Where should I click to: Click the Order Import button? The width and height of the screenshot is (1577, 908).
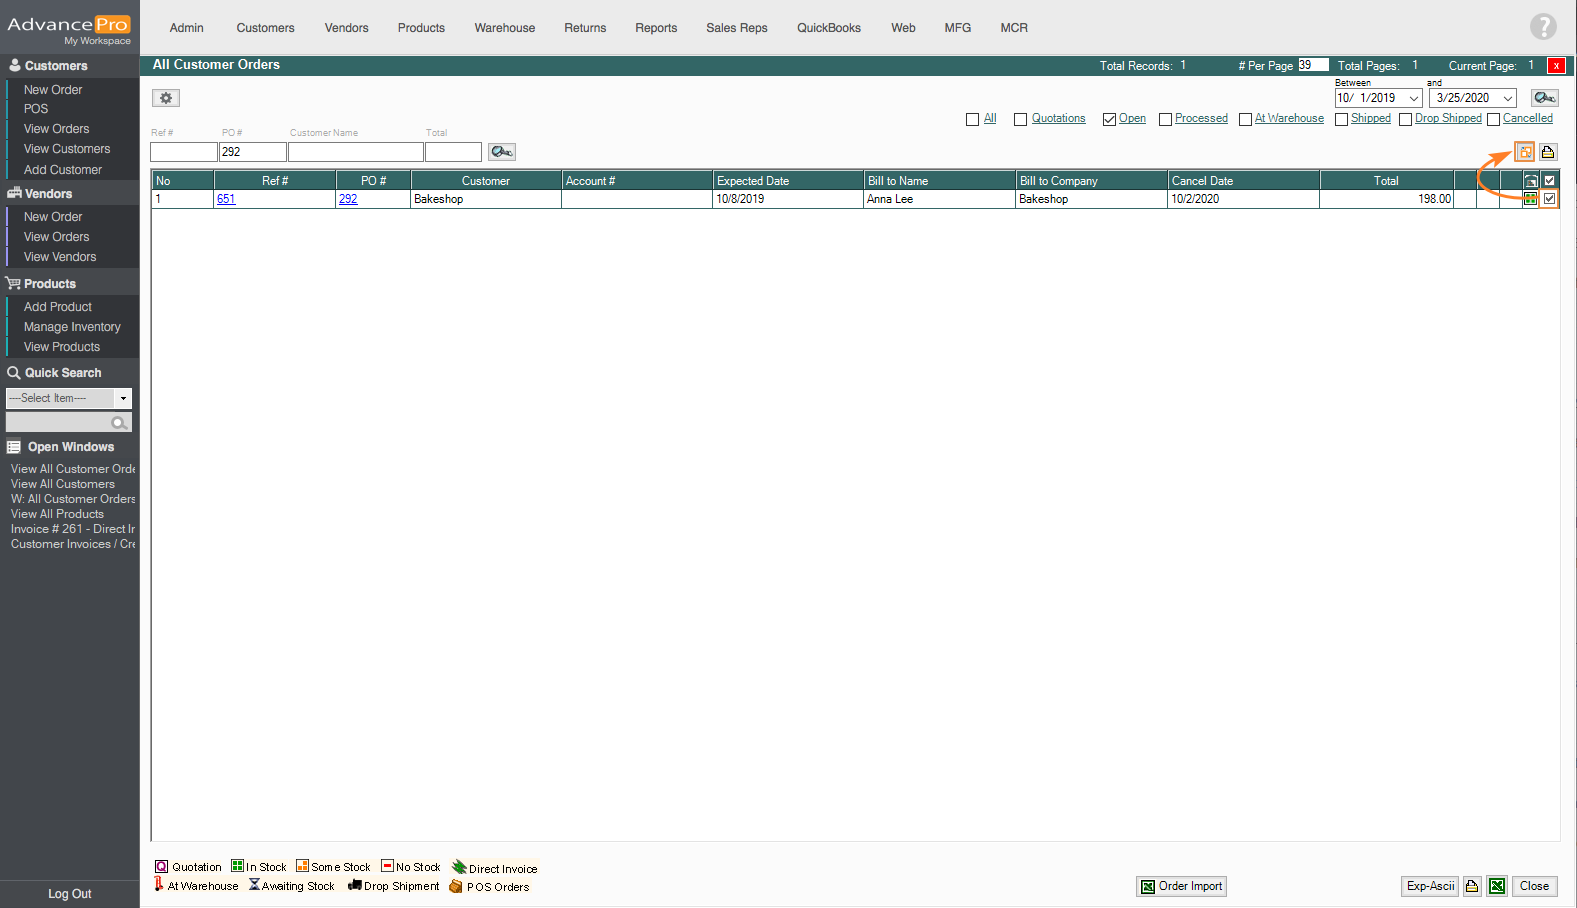[x=1181, y=886]
